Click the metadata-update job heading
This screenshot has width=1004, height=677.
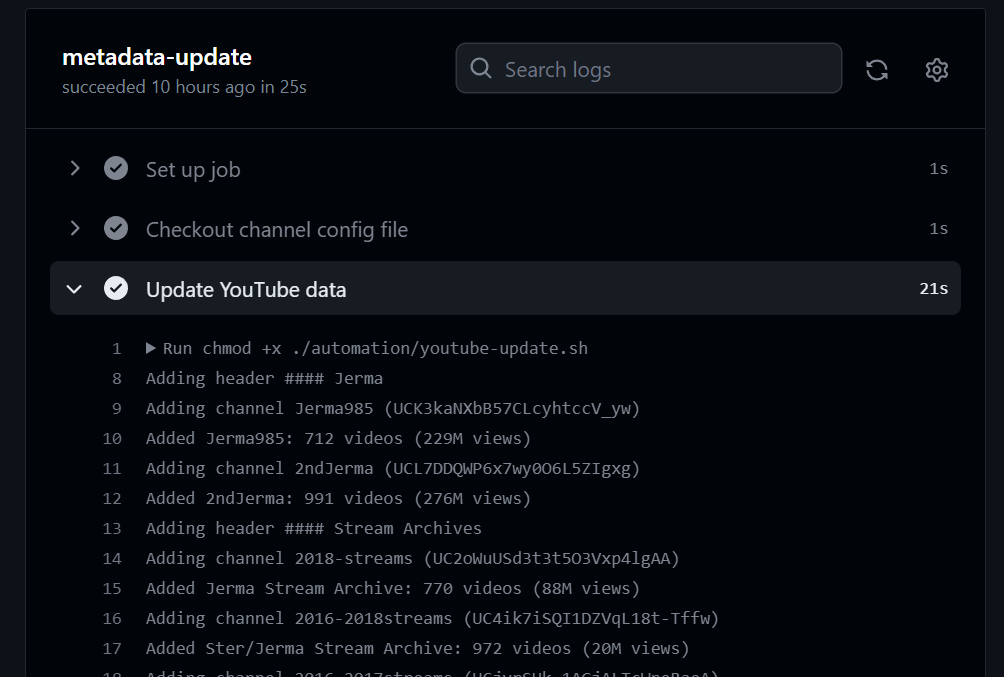(157, 57)
